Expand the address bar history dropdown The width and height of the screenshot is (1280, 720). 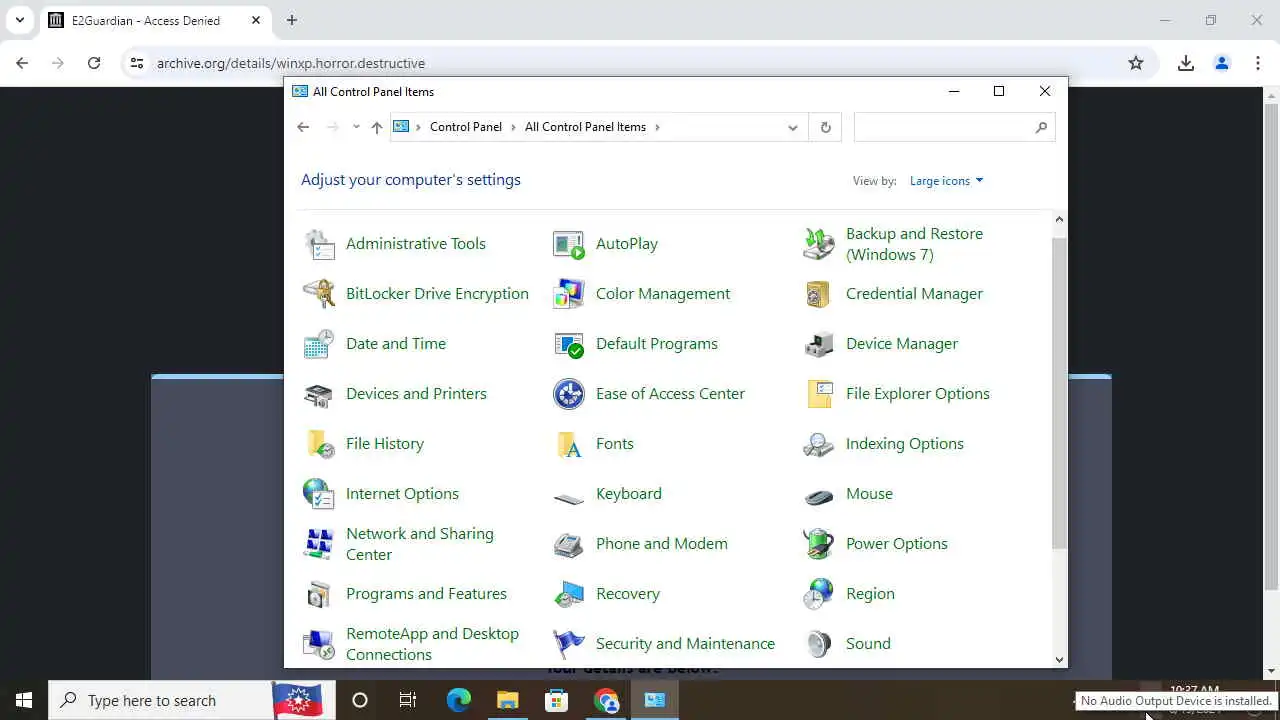[x=792, y=127]
